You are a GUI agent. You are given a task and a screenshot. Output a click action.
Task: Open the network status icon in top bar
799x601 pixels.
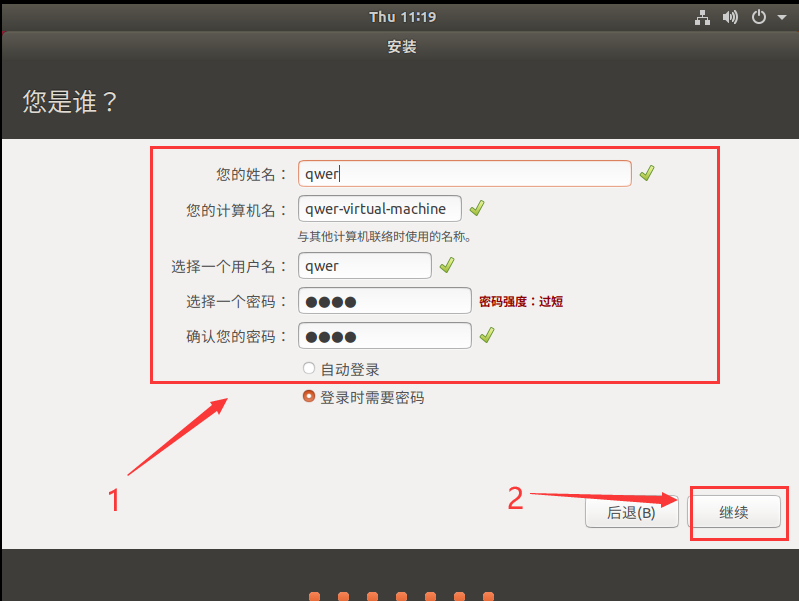pos(702,18)
